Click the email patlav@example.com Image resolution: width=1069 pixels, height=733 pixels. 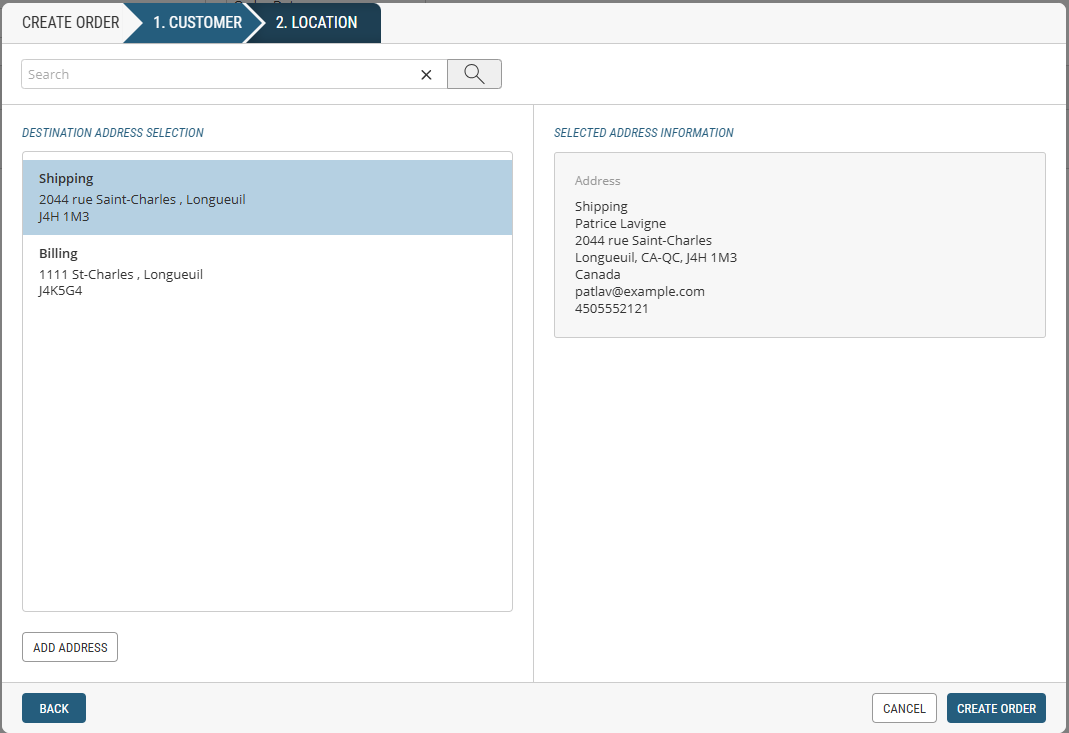click(640, 291)
